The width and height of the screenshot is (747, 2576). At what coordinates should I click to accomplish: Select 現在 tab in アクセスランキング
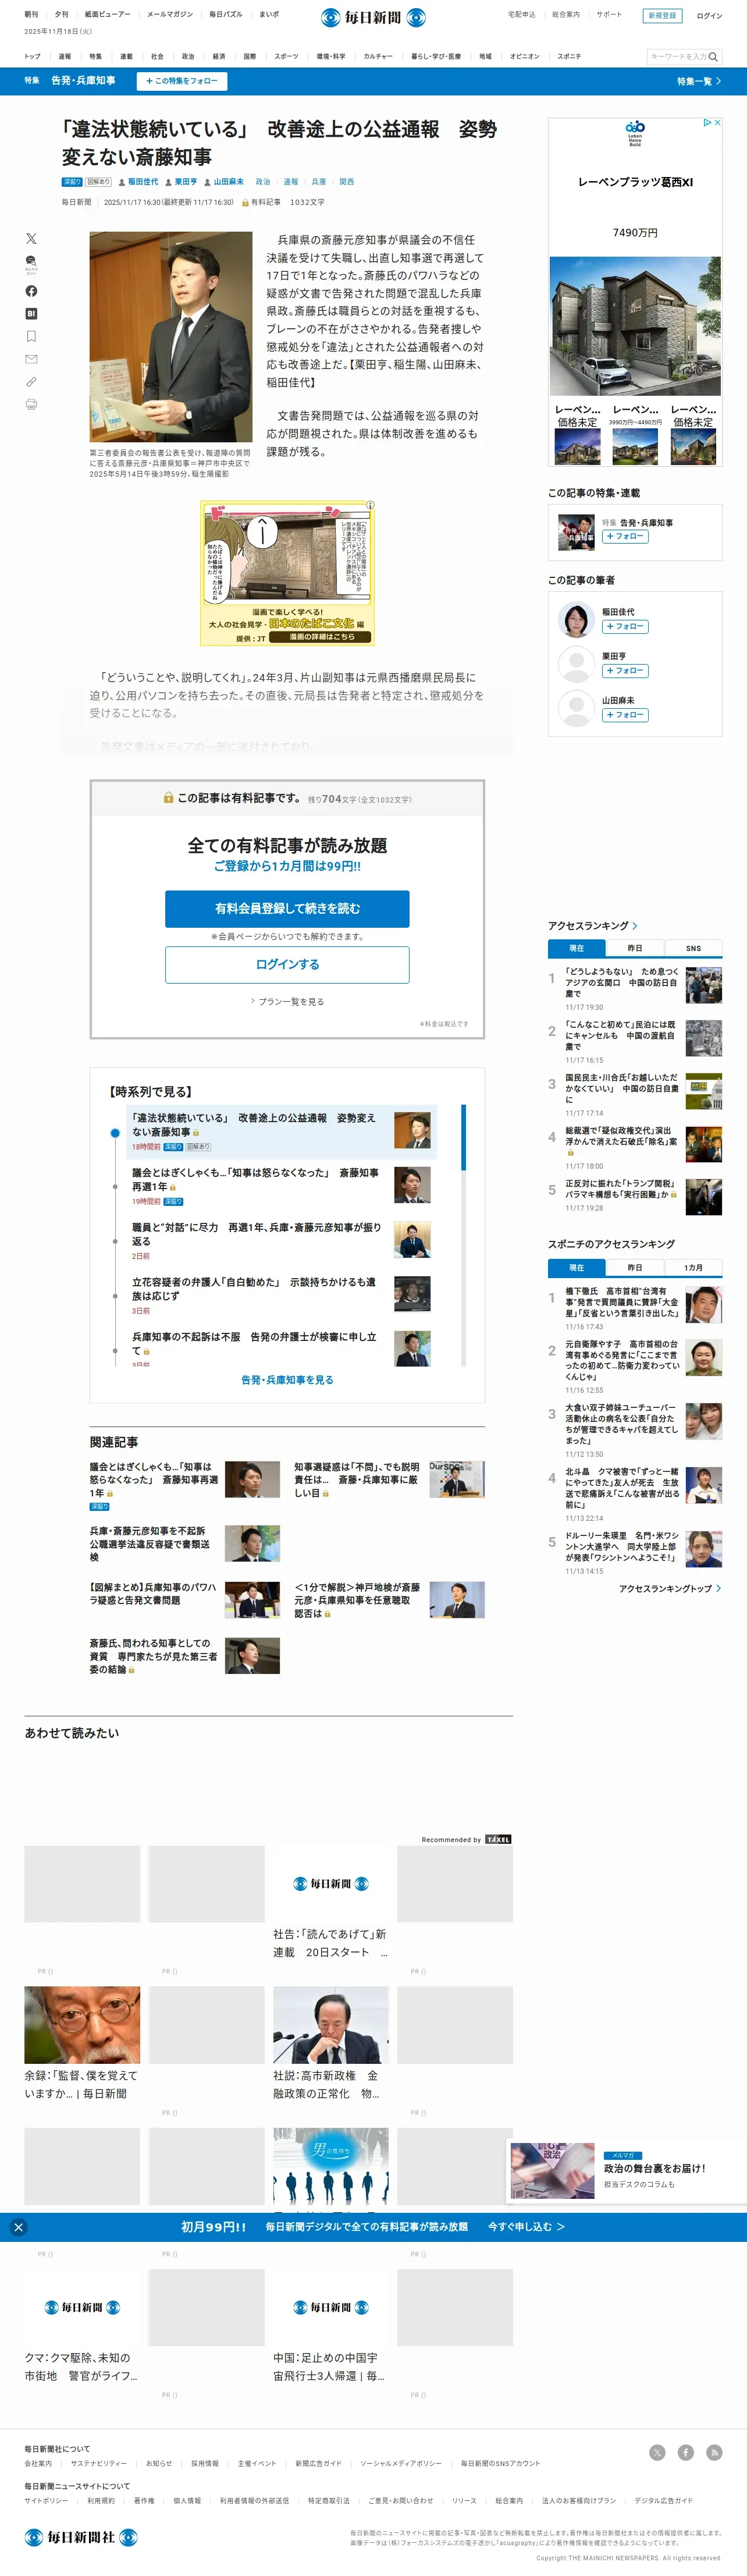coord(577,948)
